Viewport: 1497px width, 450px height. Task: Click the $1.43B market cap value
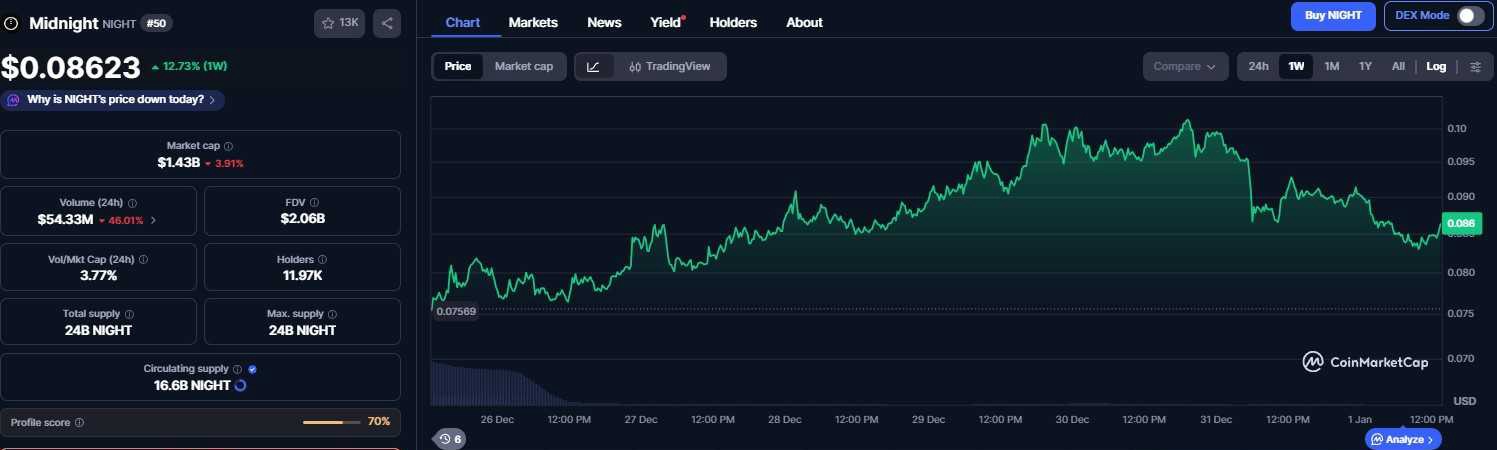pyautogui.click(x=177, y=162)
